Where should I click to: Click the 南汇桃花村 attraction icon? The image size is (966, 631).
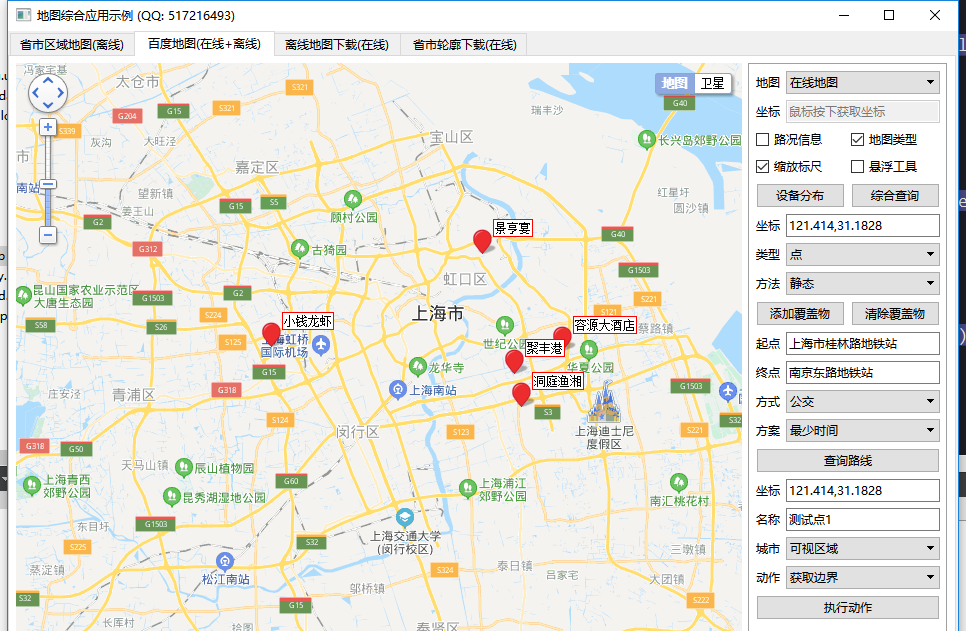678,482
